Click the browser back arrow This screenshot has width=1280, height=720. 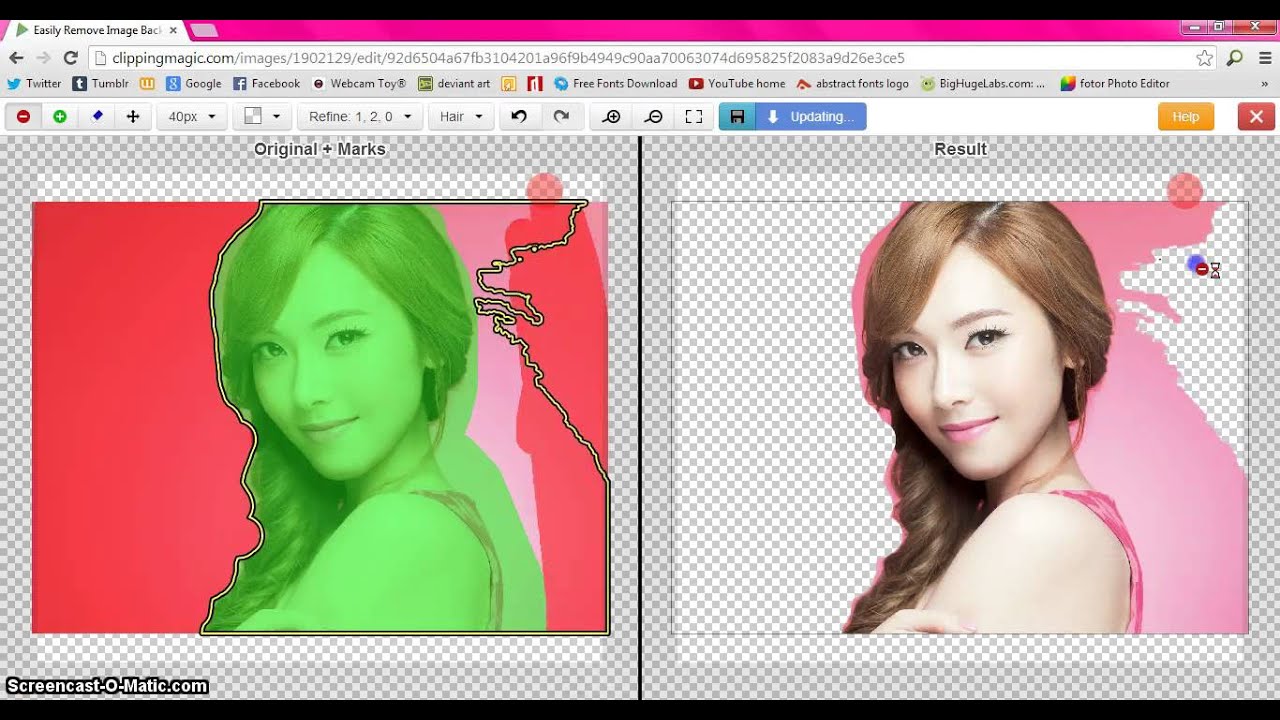[16, 58]
